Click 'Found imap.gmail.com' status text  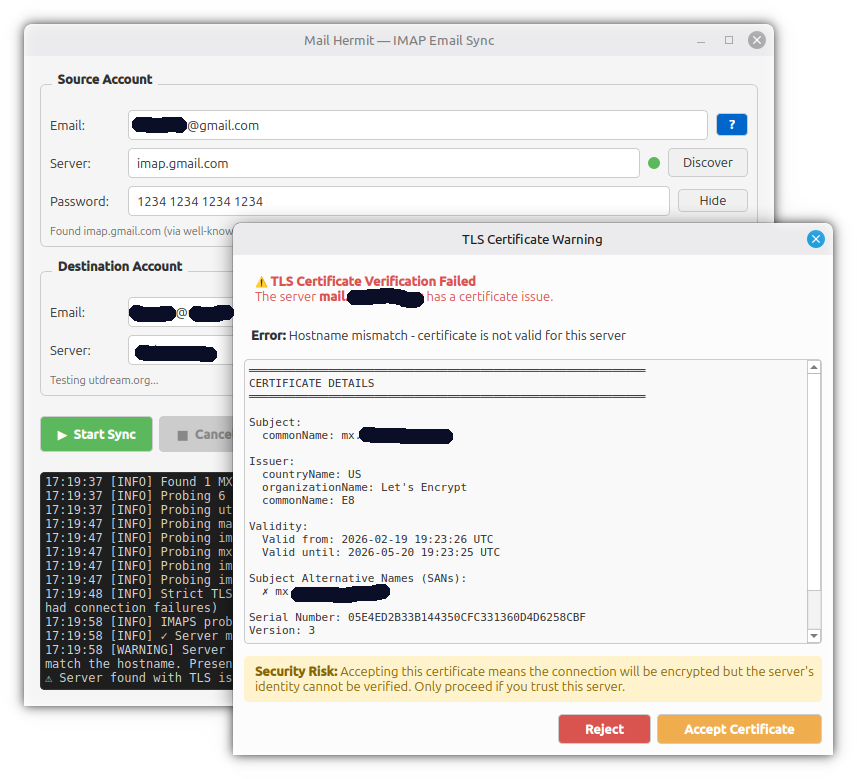[x=142, y=231]
